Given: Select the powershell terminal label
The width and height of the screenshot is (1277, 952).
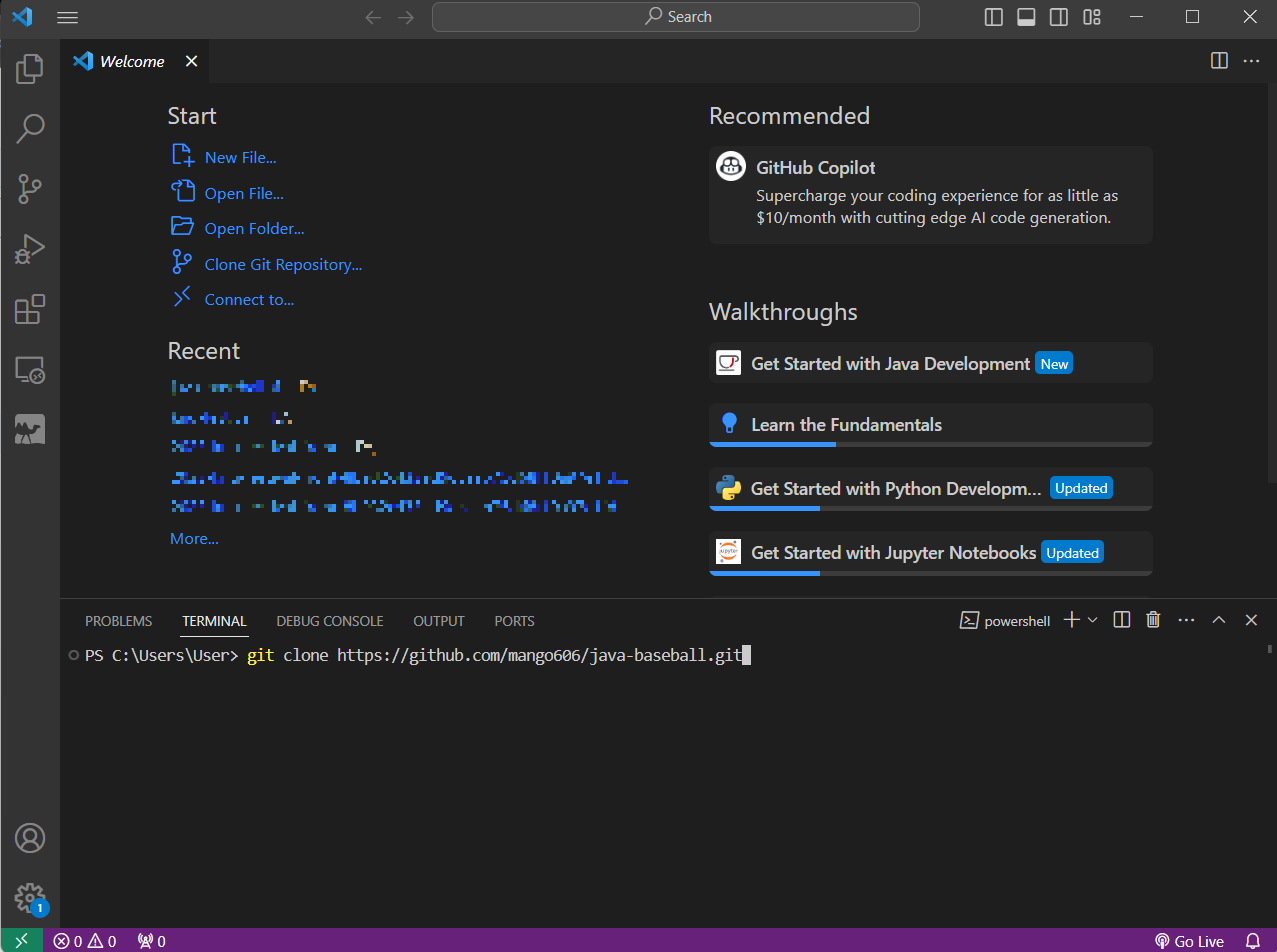Looking at the screenshot, I should tap(1005, 620).
